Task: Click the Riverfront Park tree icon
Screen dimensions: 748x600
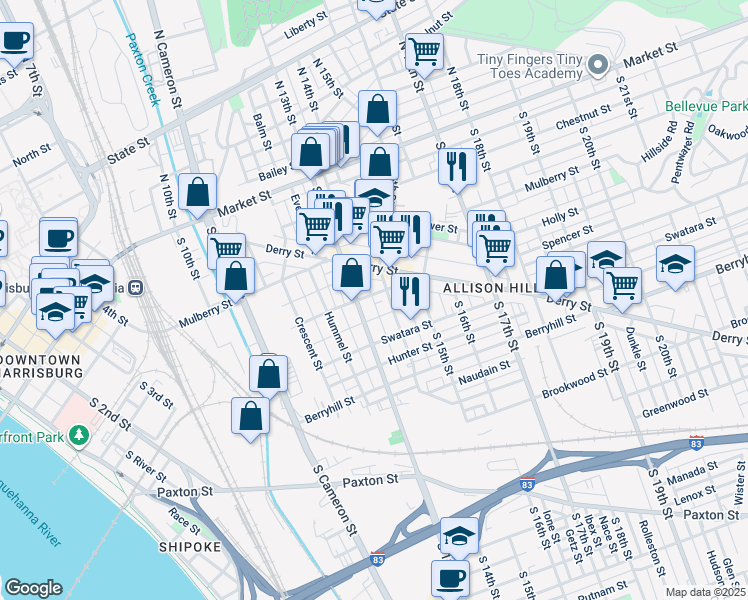Action: pos(79,436)
